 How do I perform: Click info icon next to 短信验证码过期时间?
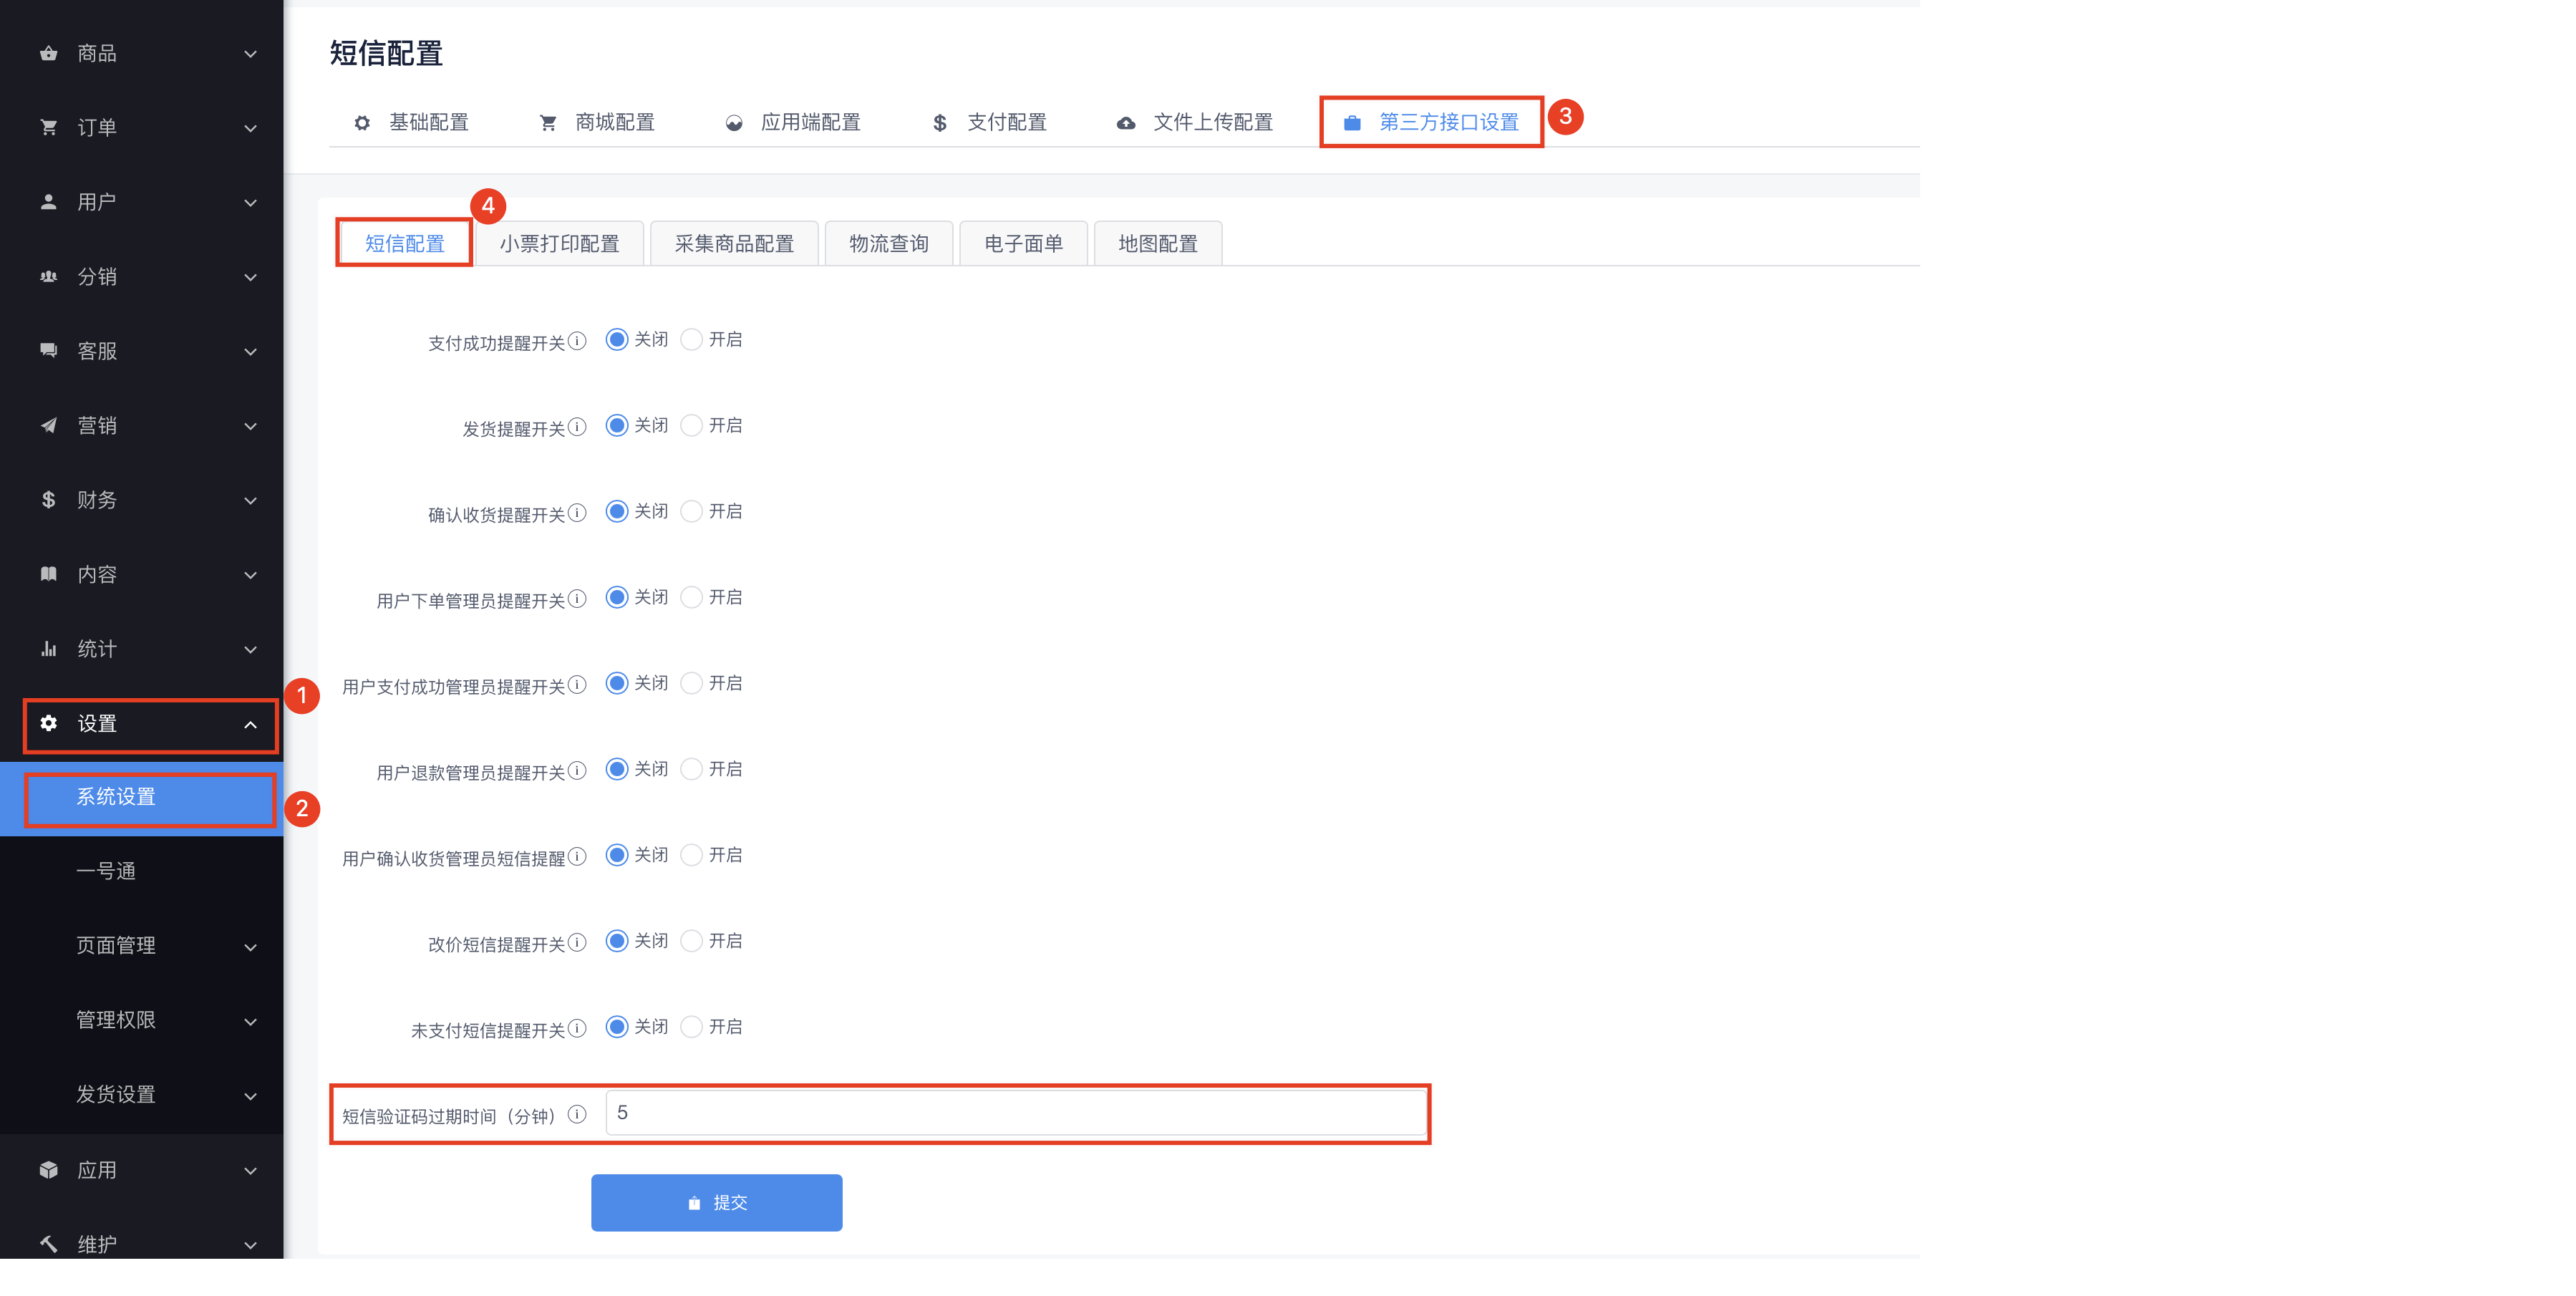pyautogui.click(x=577, y=1114)
